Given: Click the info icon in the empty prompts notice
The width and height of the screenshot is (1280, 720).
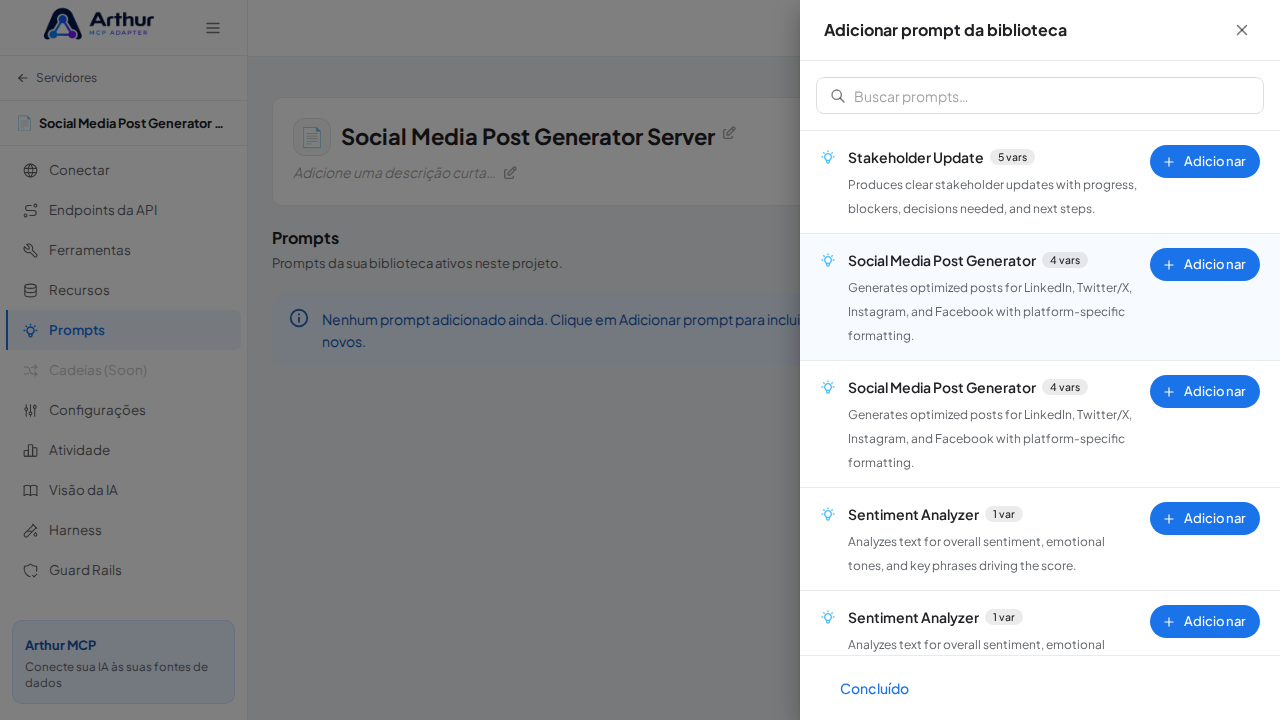Looking at the screenshot, I should (299, 318).
